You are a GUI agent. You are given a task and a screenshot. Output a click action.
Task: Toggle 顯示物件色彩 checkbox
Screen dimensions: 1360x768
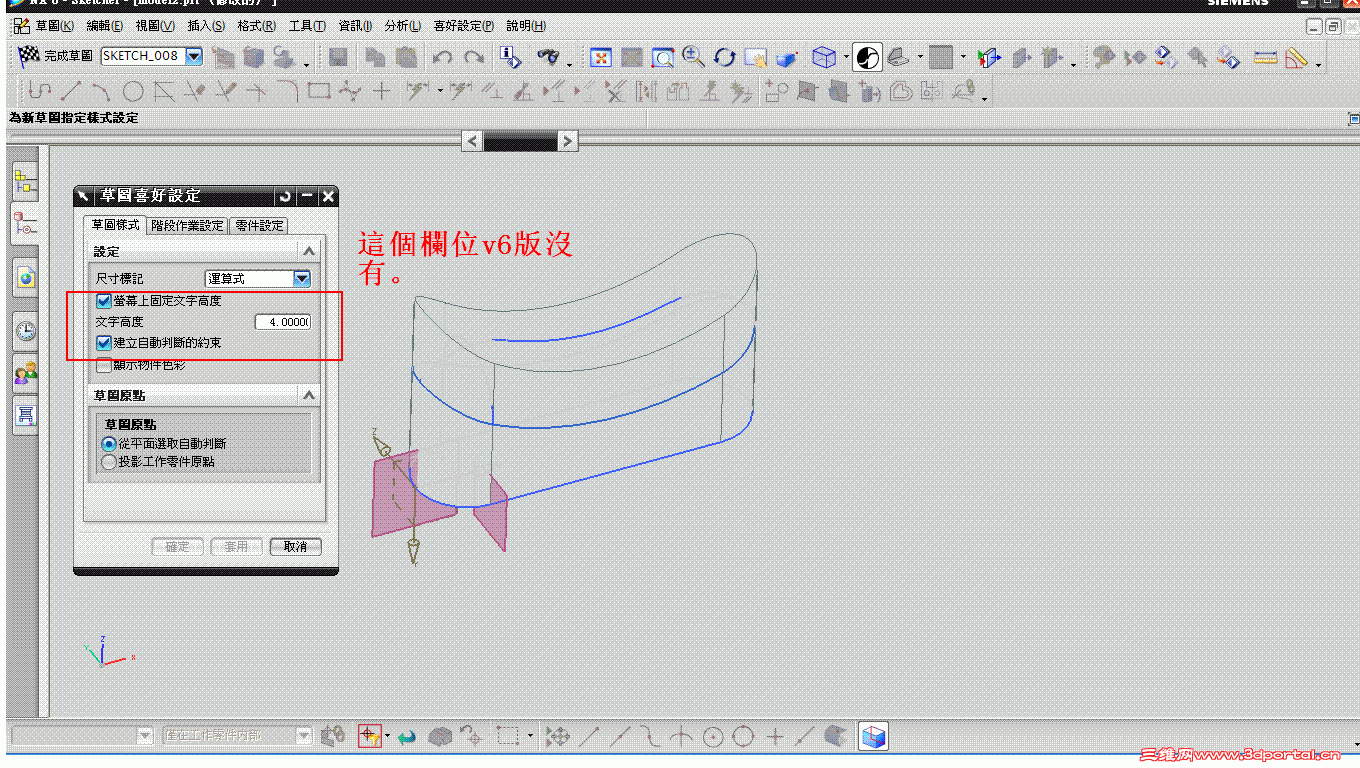click(x=103, y=365)
